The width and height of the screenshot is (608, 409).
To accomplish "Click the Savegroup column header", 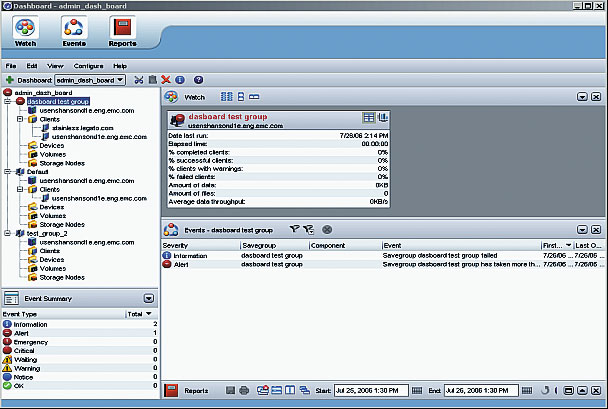I will point(275,245).
